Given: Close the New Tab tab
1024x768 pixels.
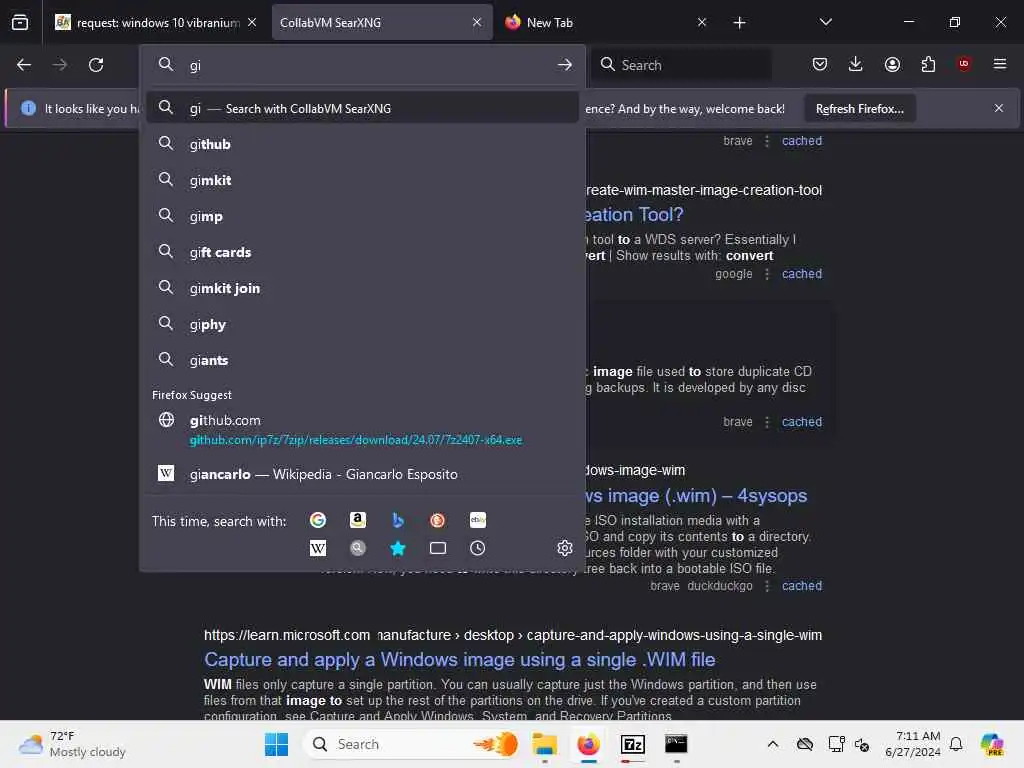Looking at the screenshot, I should (702, 22).
